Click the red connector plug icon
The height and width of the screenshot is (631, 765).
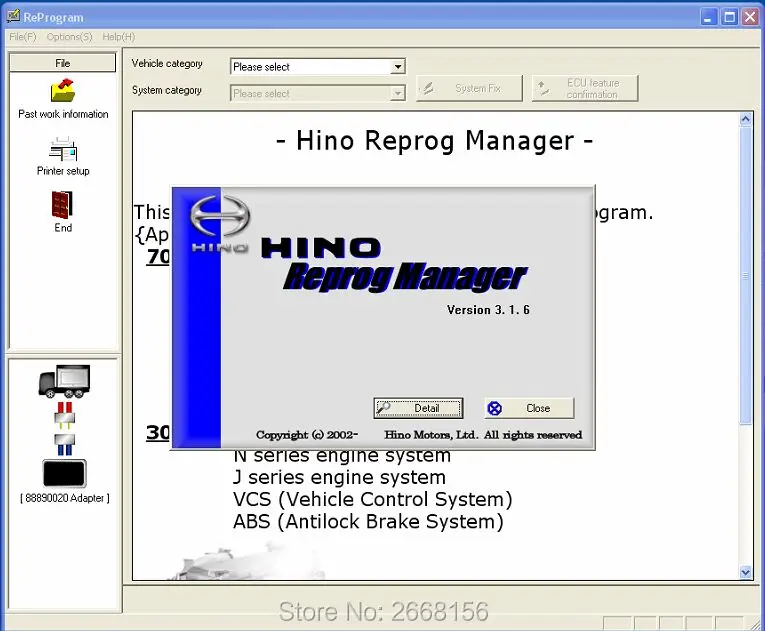[64, 415]
